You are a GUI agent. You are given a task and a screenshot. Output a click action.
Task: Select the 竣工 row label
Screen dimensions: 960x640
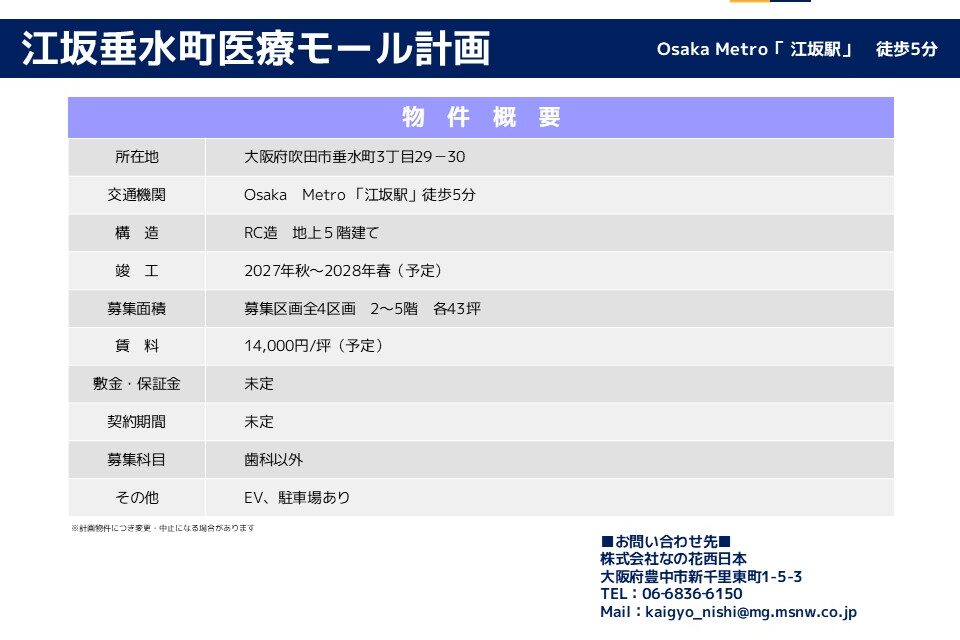pos(137,271)
